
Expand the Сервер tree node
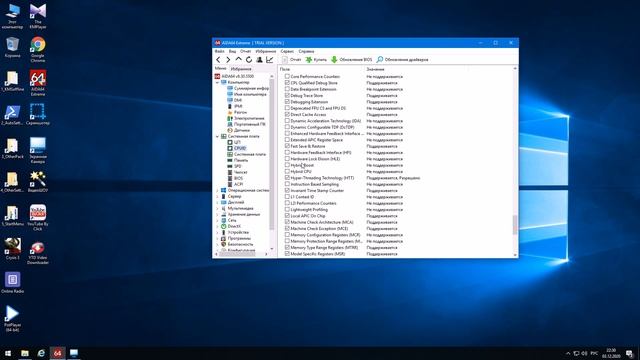[x=217, y=196]
